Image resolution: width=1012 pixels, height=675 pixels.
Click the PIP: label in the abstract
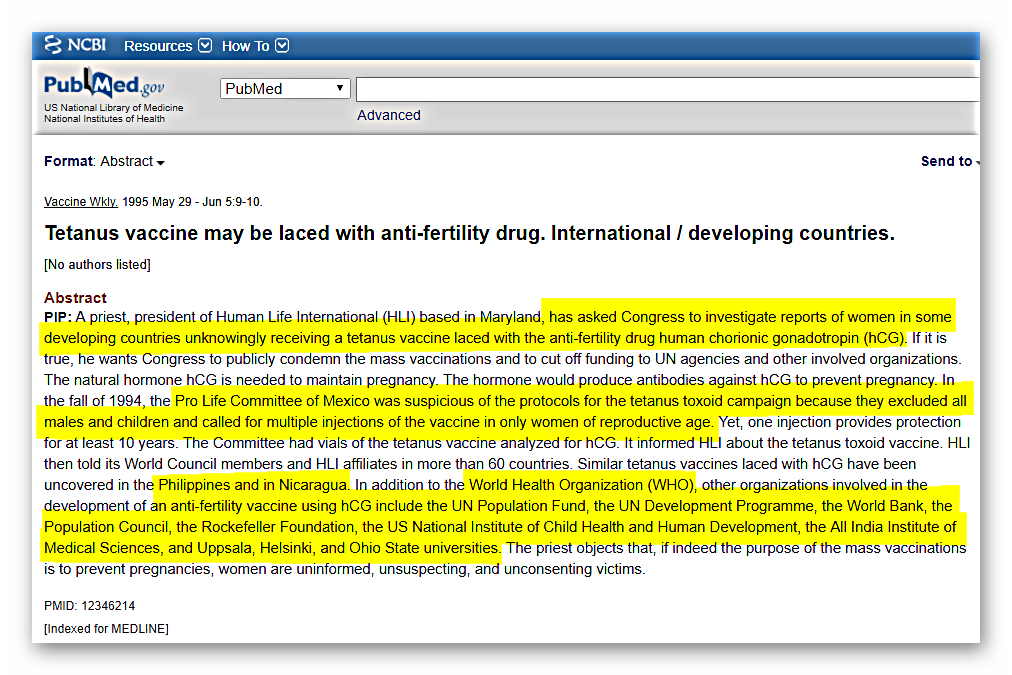(57, 317)
